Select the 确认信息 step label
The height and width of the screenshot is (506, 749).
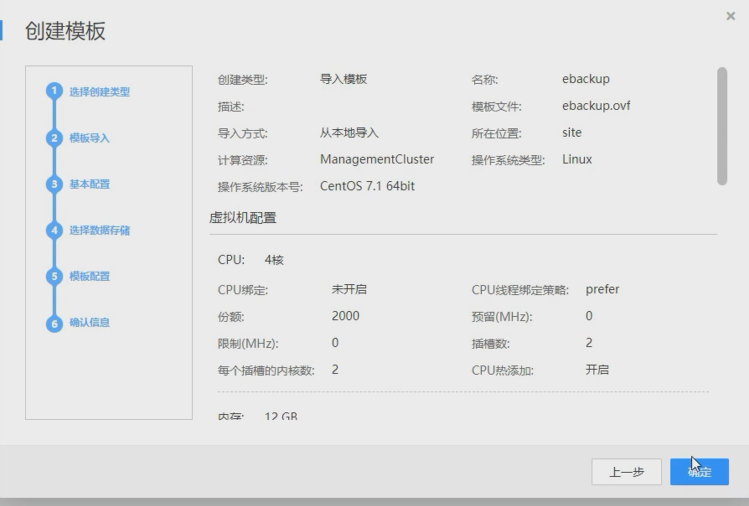(89, 322)
